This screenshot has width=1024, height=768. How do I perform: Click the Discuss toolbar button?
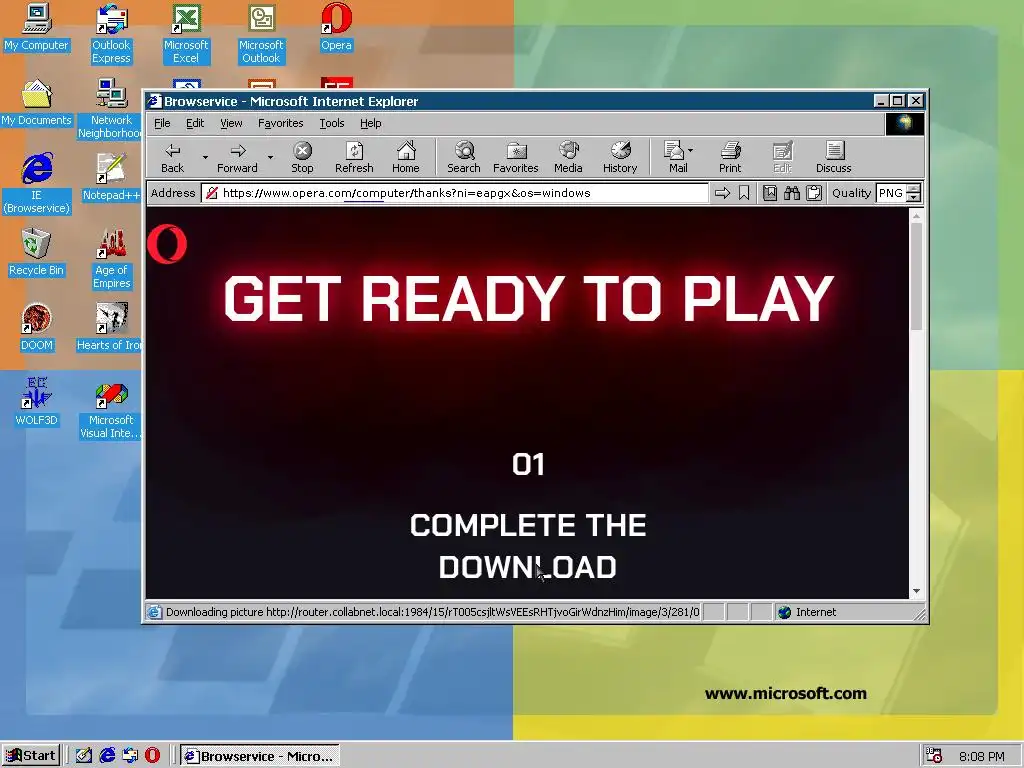click(x=833, y=157)
